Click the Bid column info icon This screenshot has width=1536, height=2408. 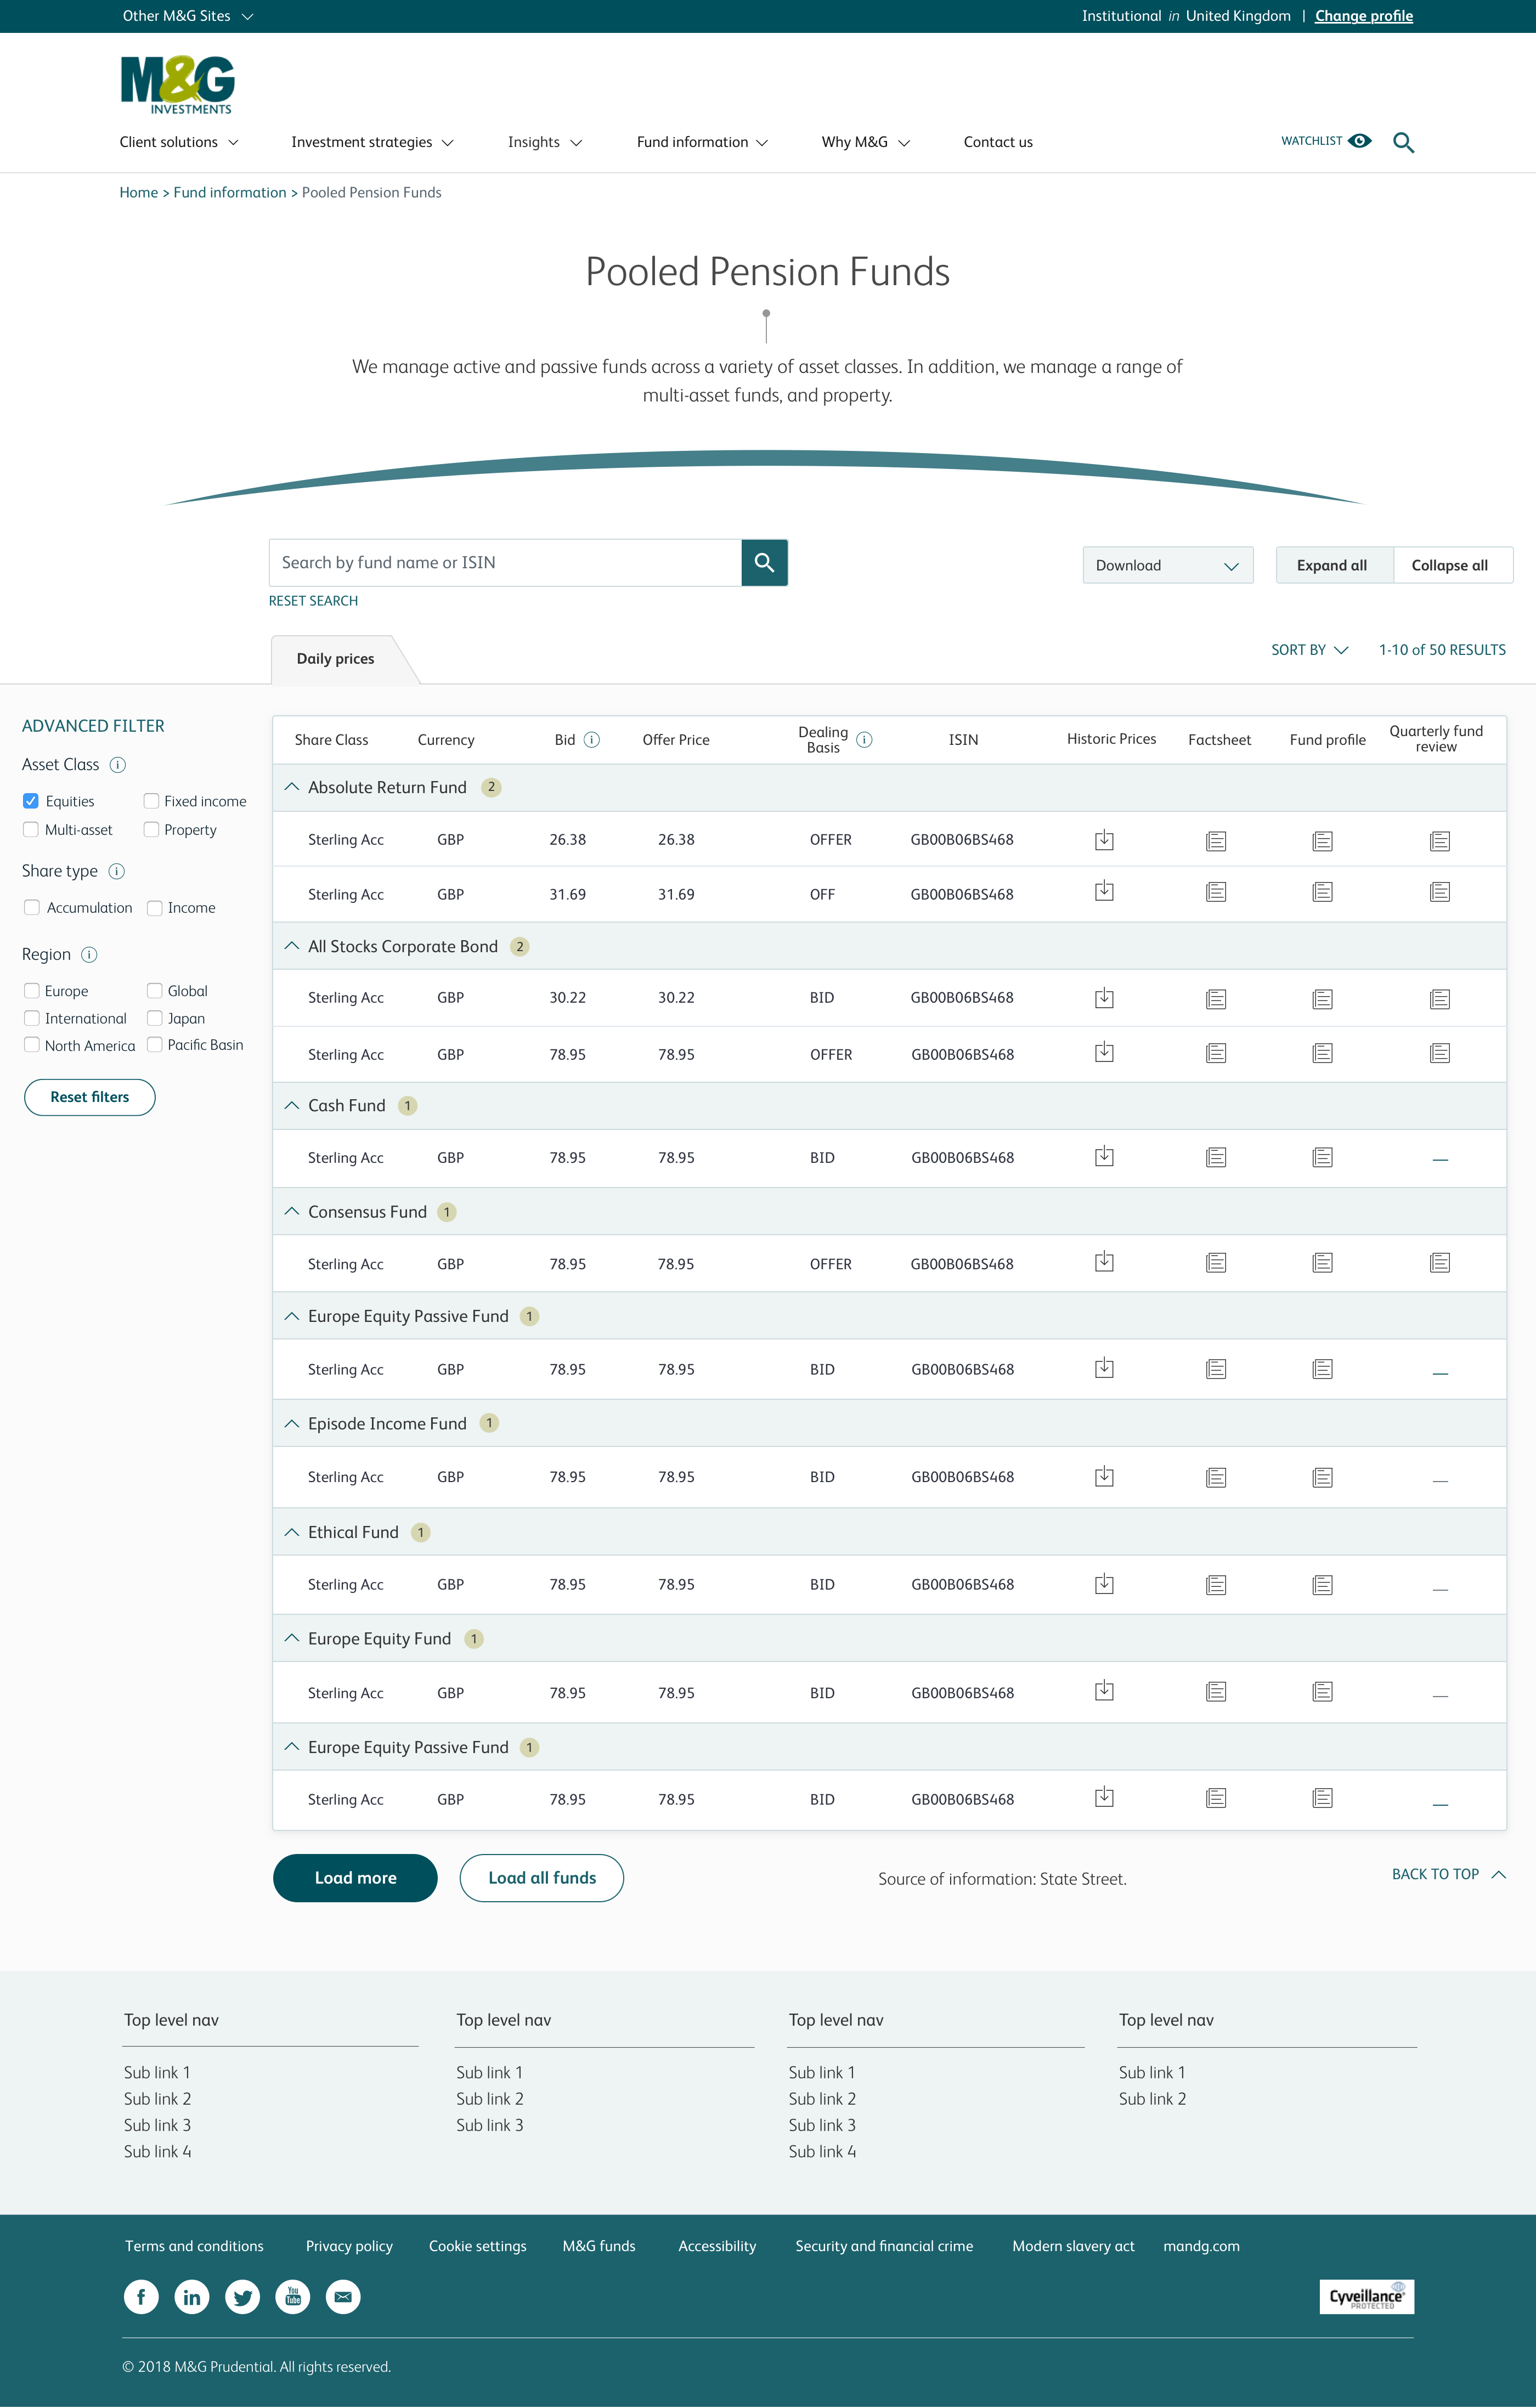coord(592,740)
